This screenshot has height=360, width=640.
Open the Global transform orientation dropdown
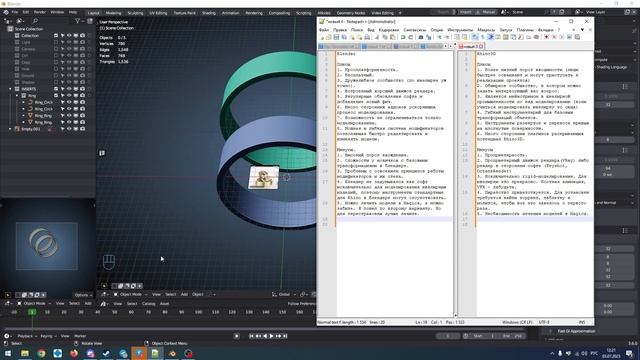[x=283, y=294]
